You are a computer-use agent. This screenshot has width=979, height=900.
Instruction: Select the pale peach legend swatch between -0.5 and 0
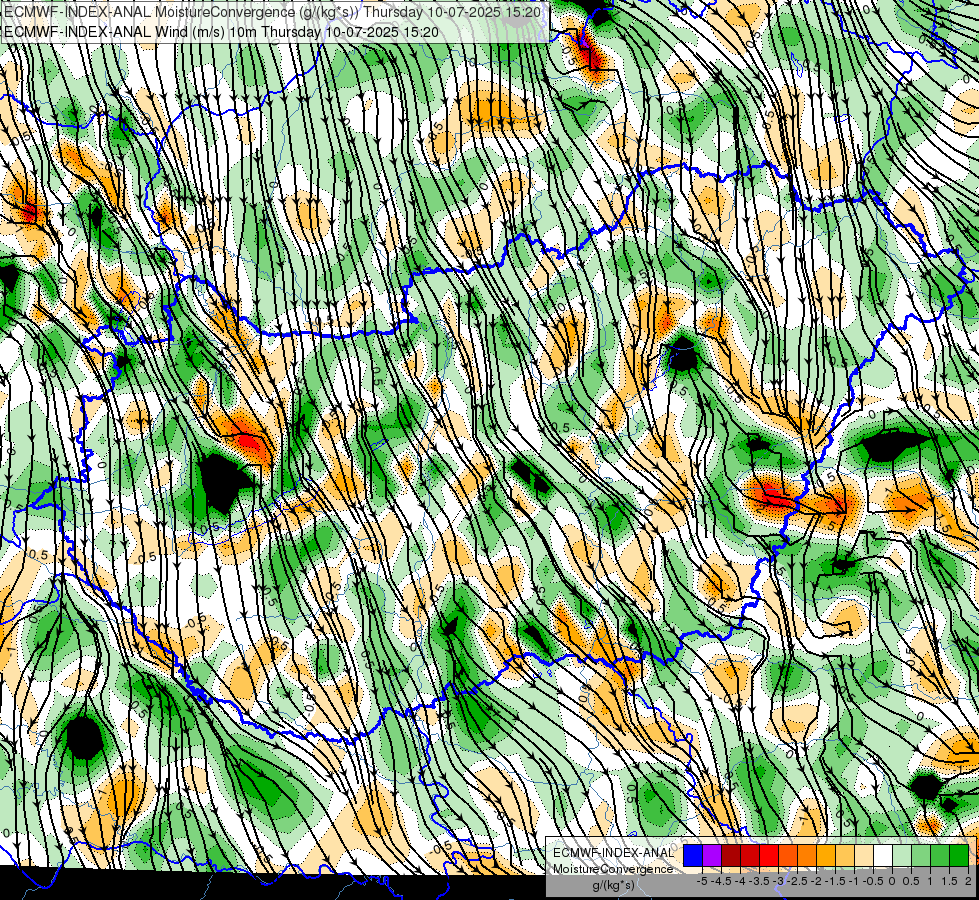point(864,856)
